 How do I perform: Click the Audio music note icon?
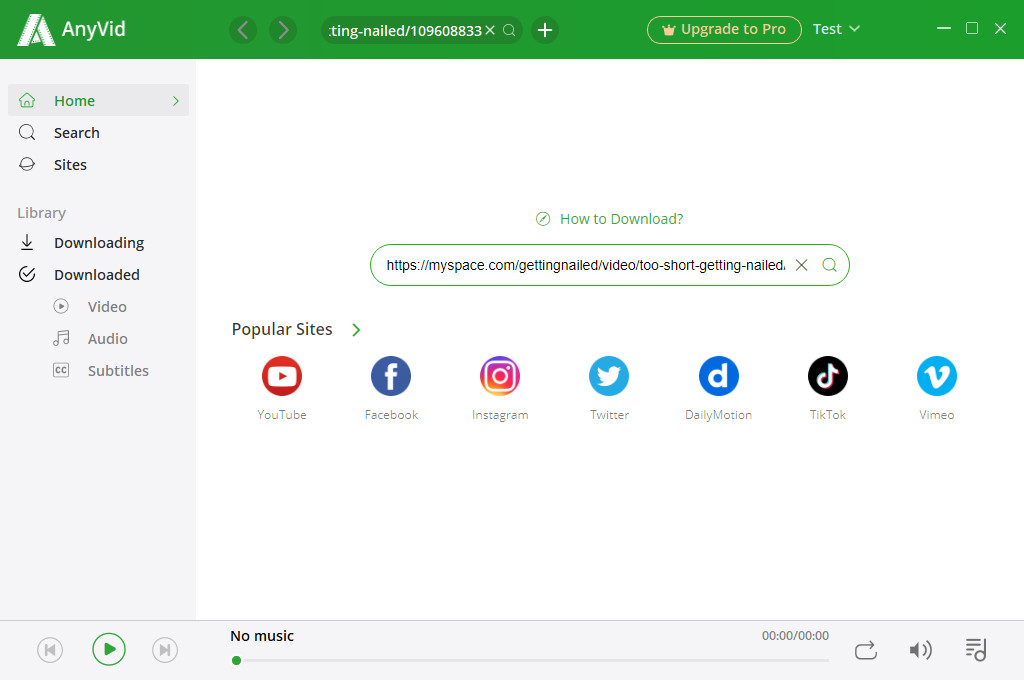pyautogui.click(x=61, y=338)
